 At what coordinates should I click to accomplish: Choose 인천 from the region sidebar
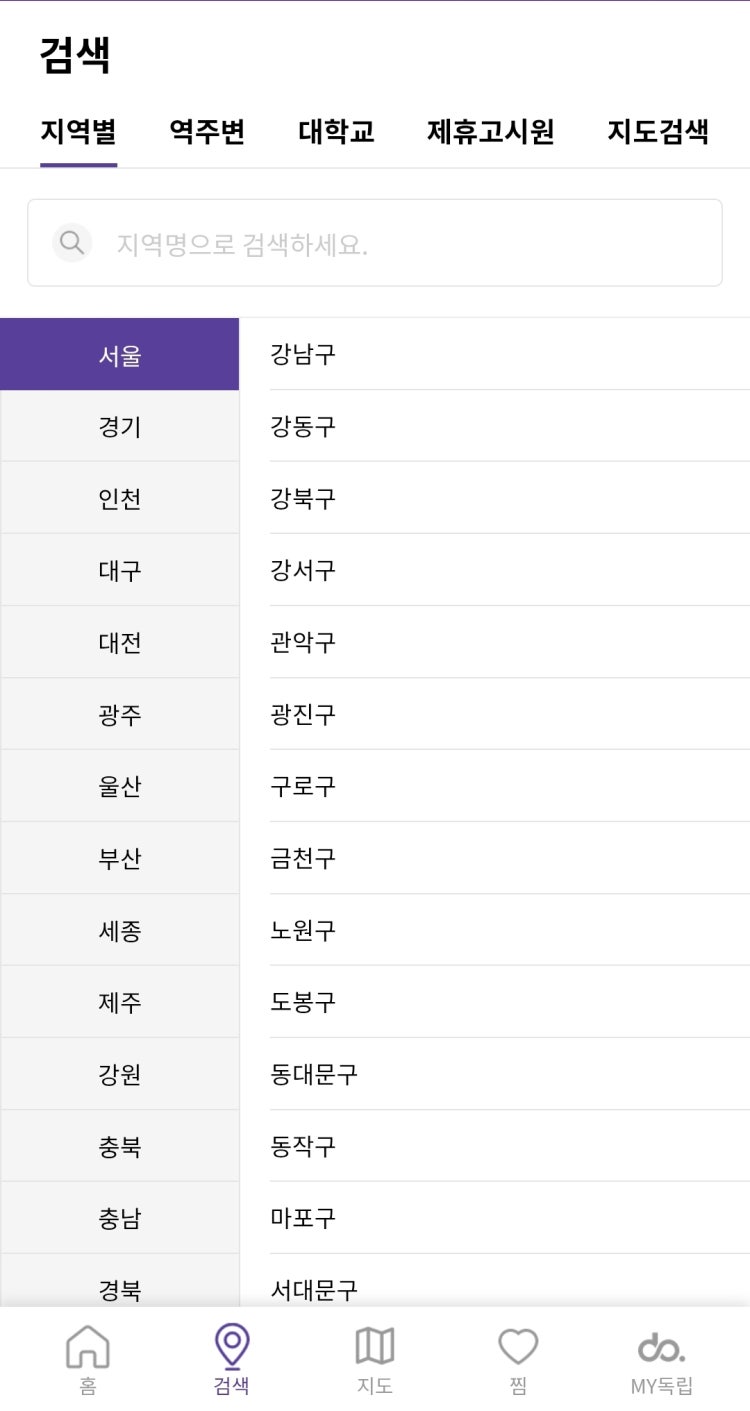(120, 498)
